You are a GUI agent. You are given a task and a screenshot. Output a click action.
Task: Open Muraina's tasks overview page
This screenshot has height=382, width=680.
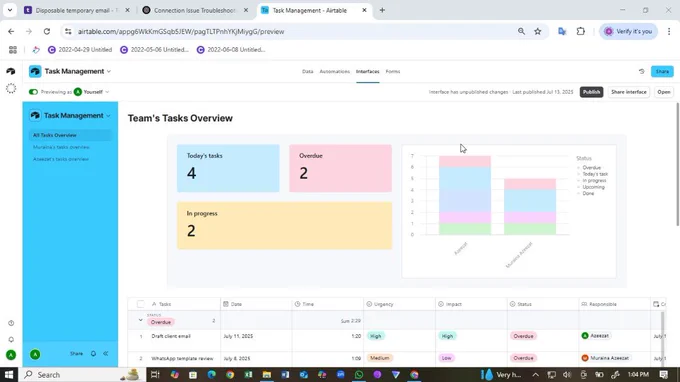pos(61,147)
